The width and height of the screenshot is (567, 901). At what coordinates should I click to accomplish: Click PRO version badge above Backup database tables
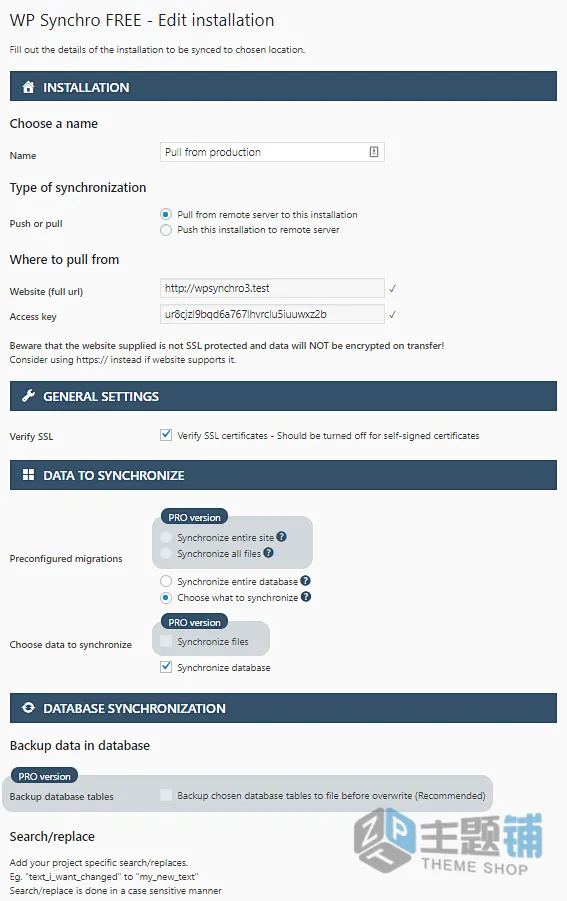[44, 776]
